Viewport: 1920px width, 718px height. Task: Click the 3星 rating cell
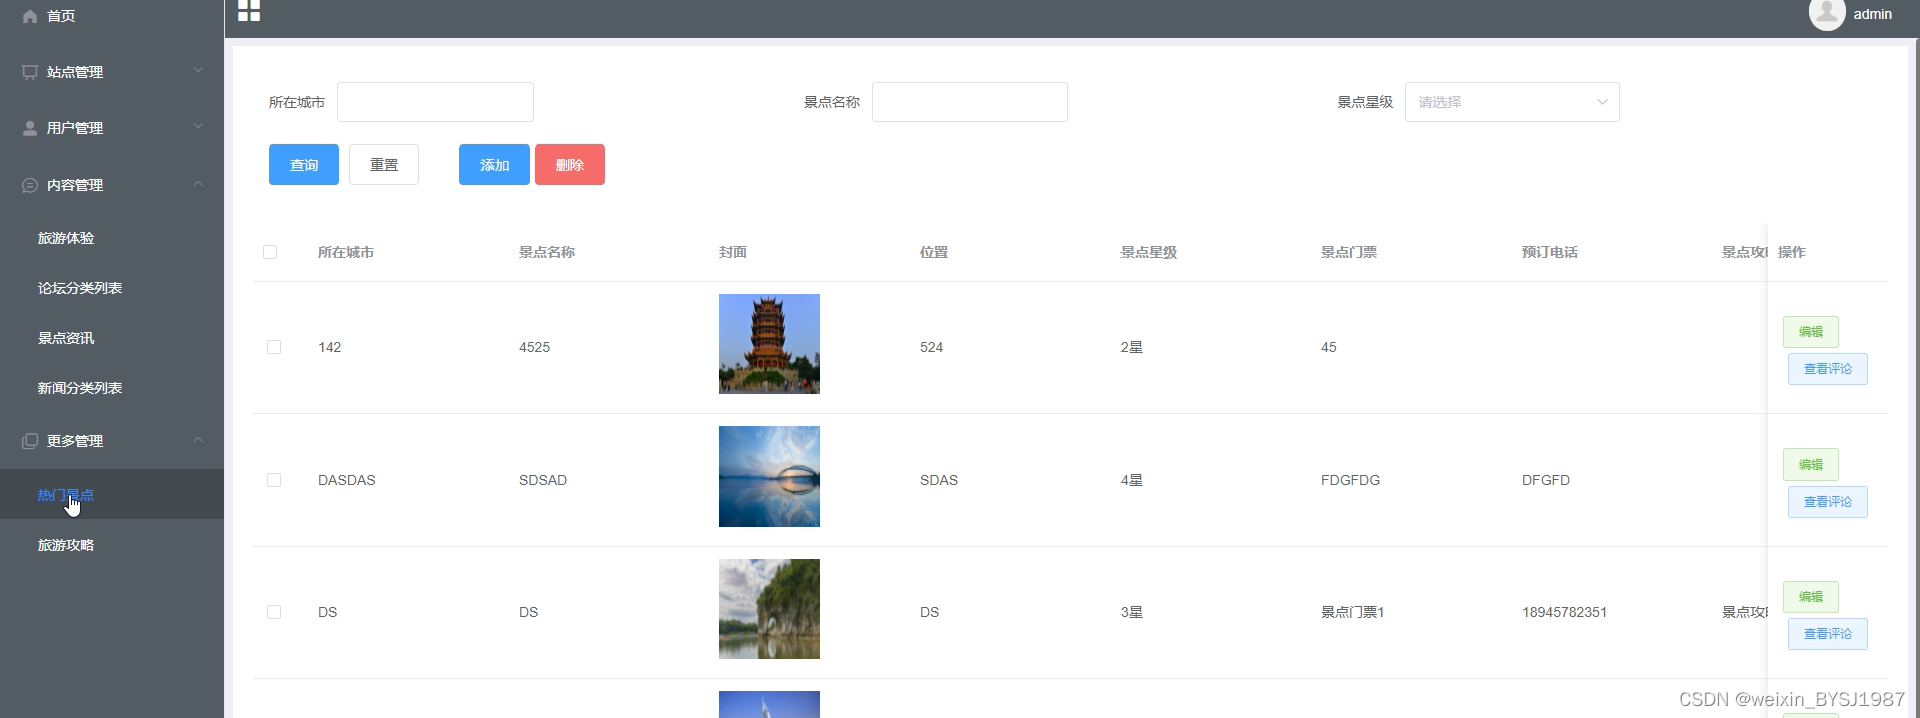(x=1132, y=612)
